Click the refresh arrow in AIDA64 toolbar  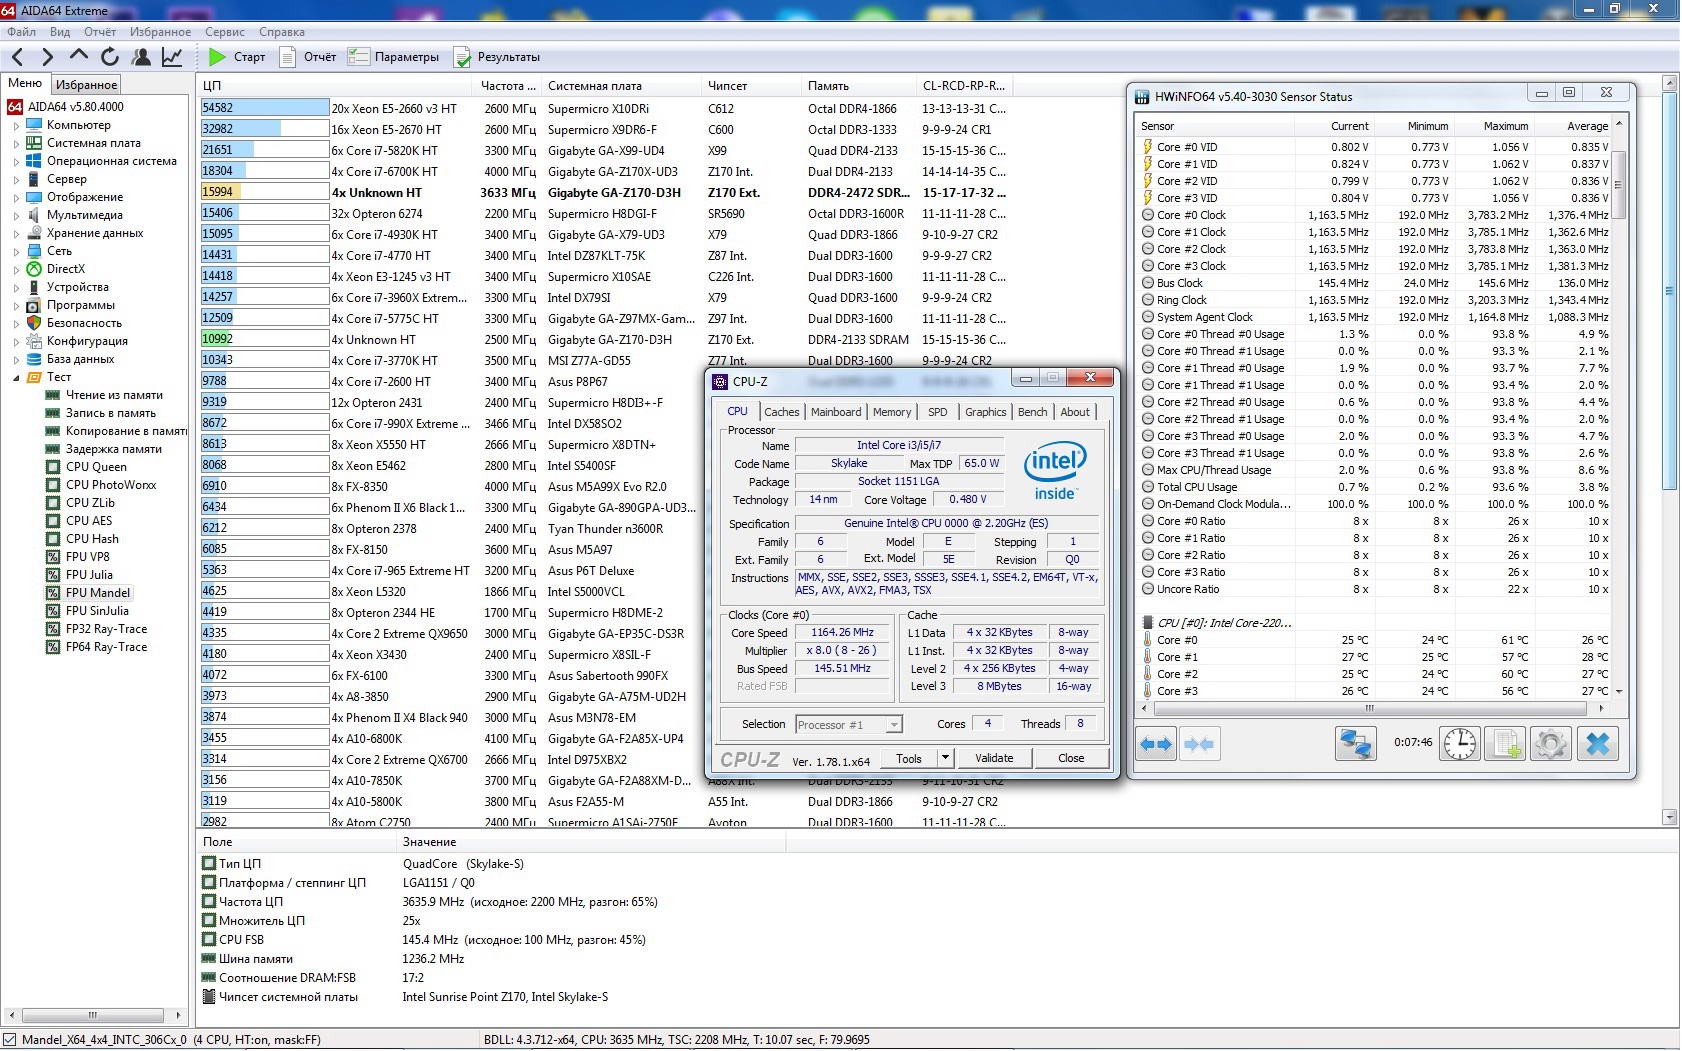[110, 57]
